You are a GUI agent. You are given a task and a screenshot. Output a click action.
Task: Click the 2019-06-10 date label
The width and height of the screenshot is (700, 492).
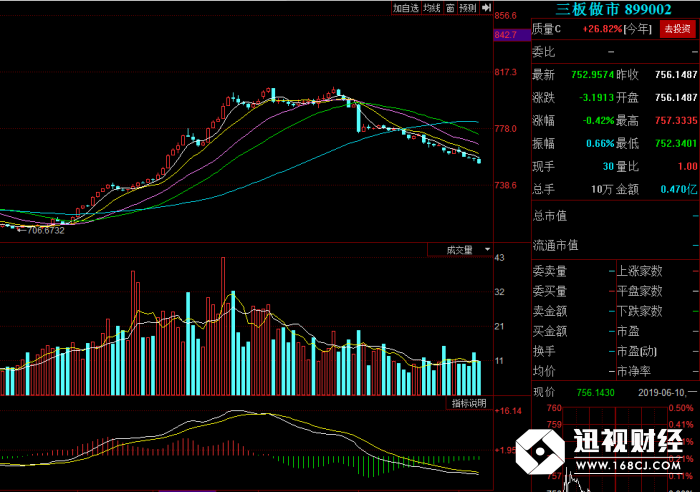(661, 393)
